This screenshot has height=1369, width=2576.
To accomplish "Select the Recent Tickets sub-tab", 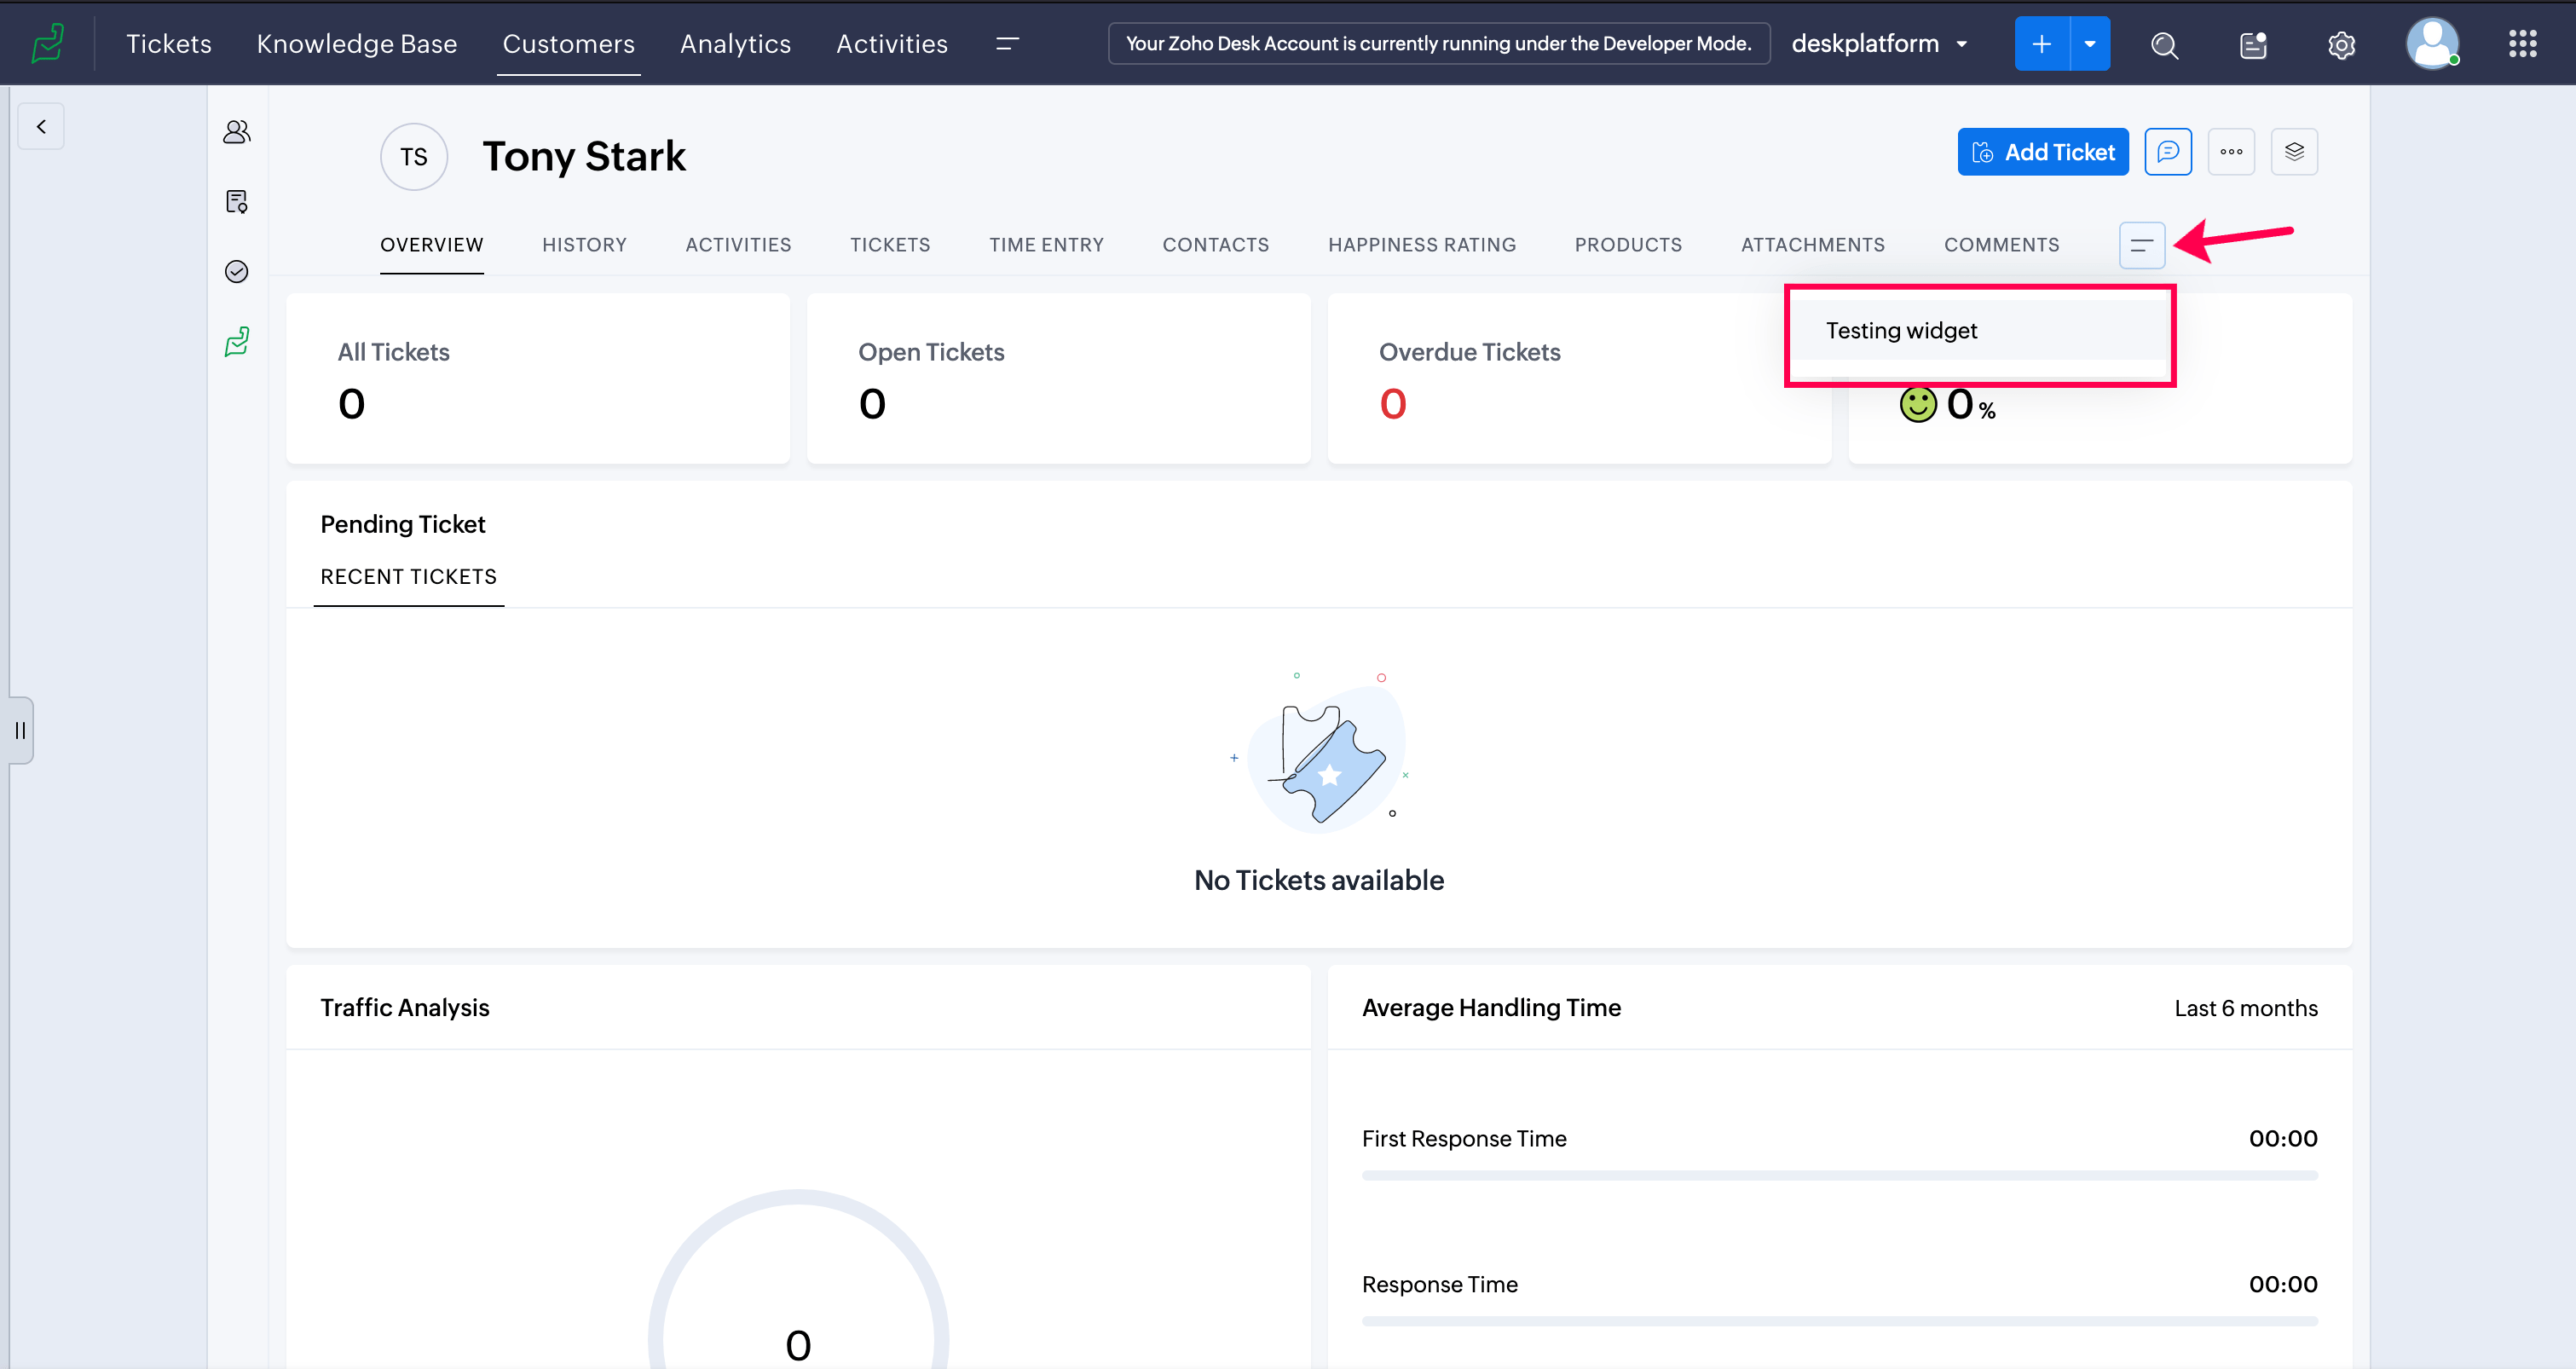I will [408, 577].
